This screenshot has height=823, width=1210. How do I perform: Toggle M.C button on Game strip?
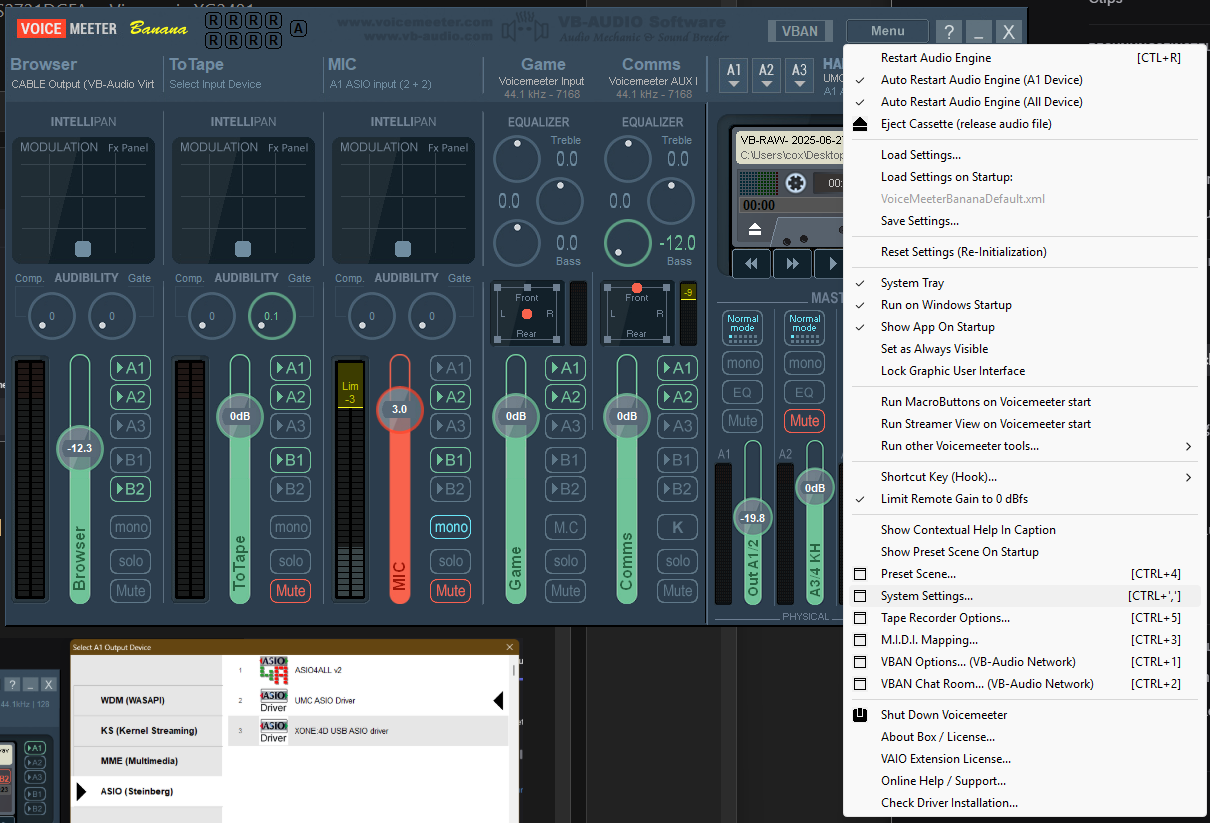pos(566,527)
